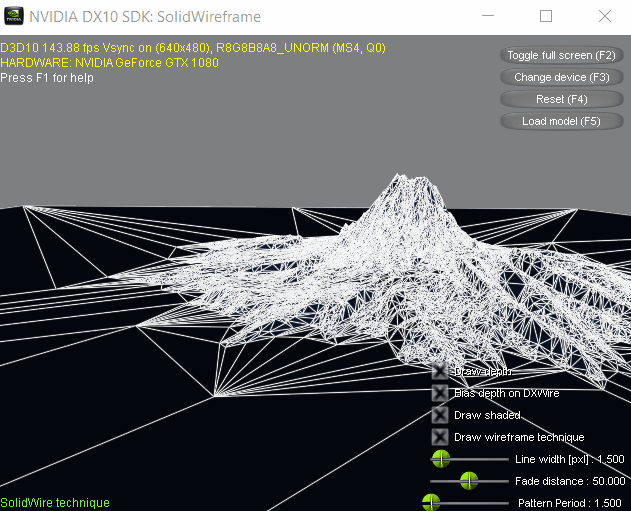Viewport: 631px width, 511px height.
Task: Toggle the Draw depth checkbox
Action: [440, 371]
